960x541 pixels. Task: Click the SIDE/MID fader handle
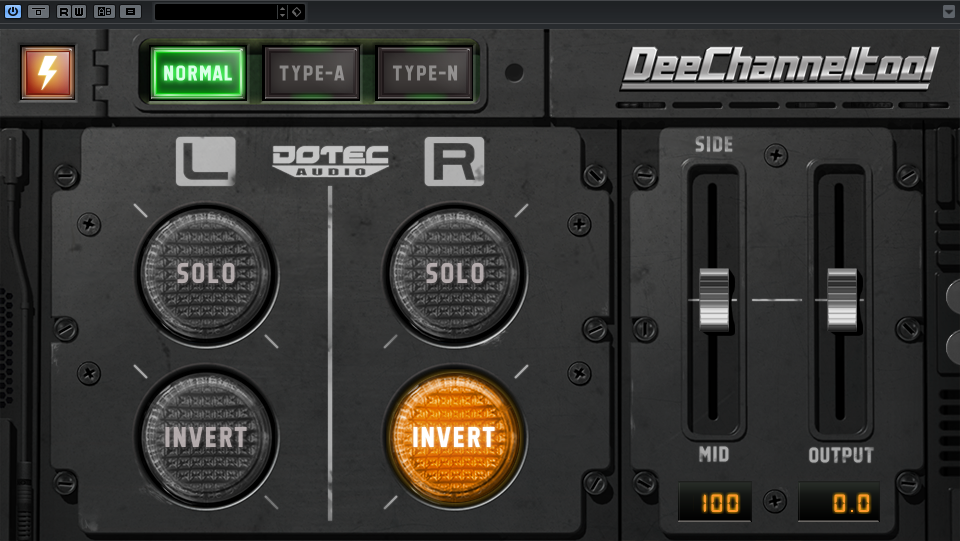(714, 300)
